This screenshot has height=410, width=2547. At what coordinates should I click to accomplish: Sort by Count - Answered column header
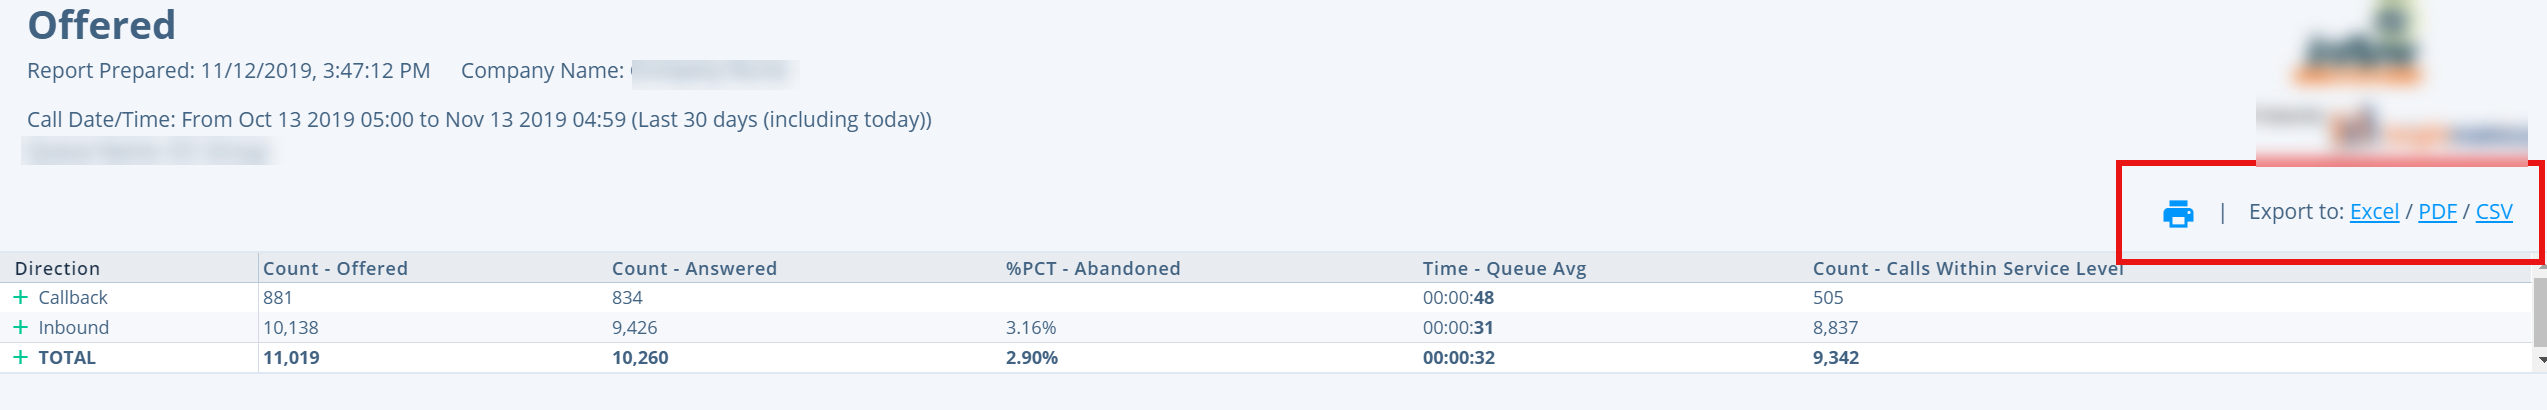[x=694, y=268]
